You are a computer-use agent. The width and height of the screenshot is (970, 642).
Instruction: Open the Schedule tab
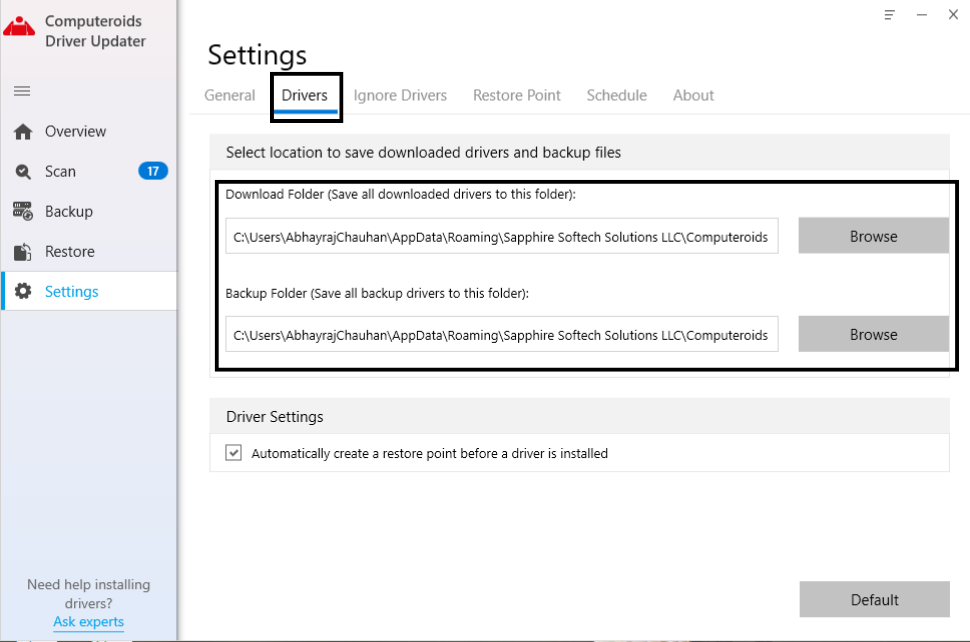tap(616, 95)
